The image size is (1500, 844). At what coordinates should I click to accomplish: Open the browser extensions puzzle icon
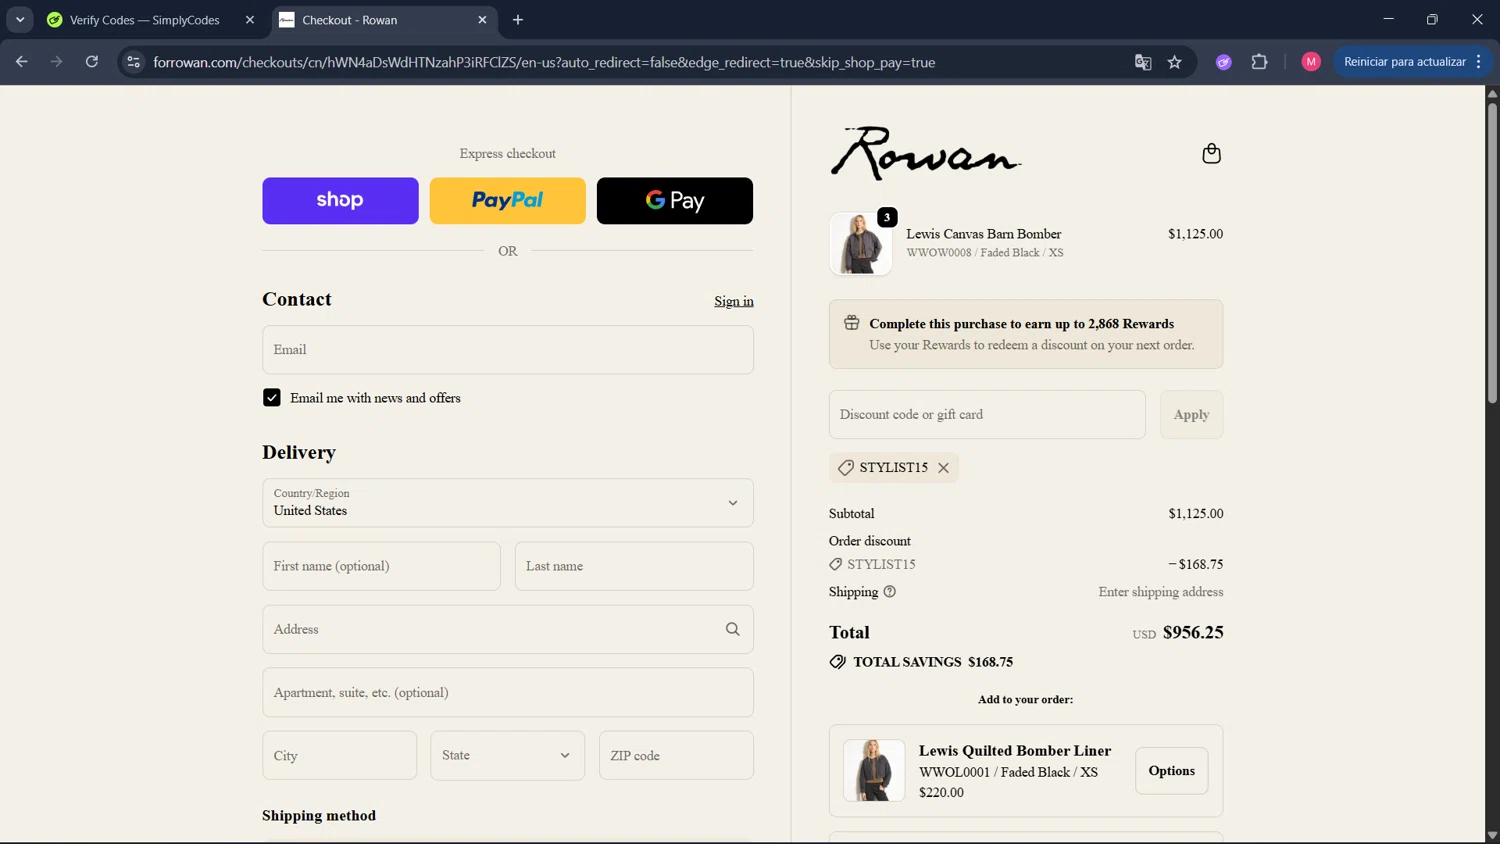click(1259, 62)
